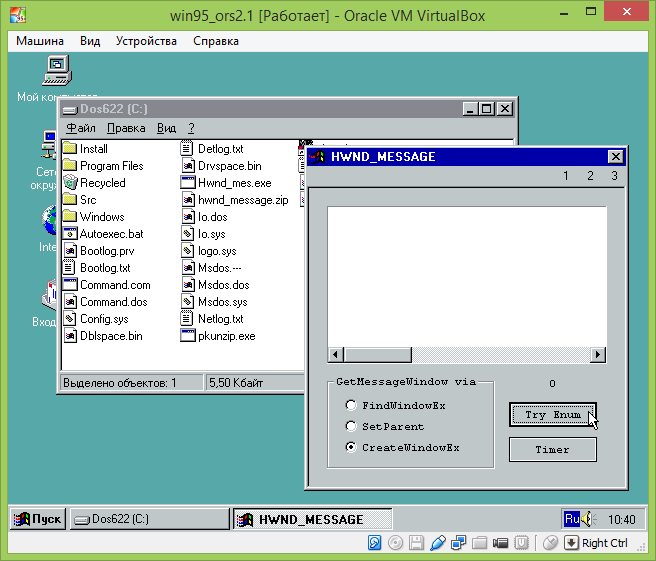
Task: Select the Hwnd_mes.exe file icon
Action: tap(188, 183)
